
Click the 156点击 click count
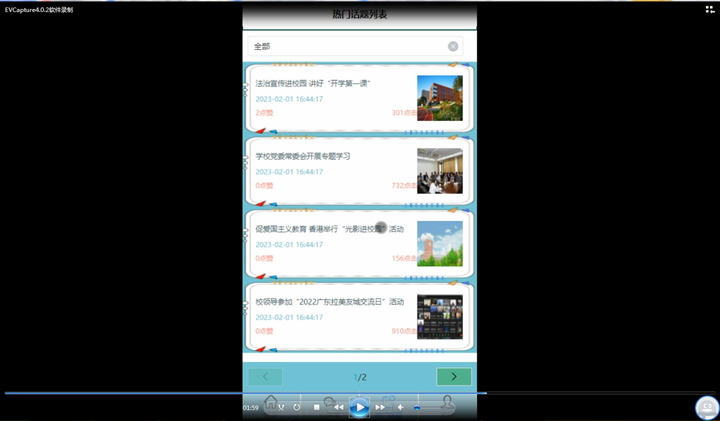tap(404, 258)
